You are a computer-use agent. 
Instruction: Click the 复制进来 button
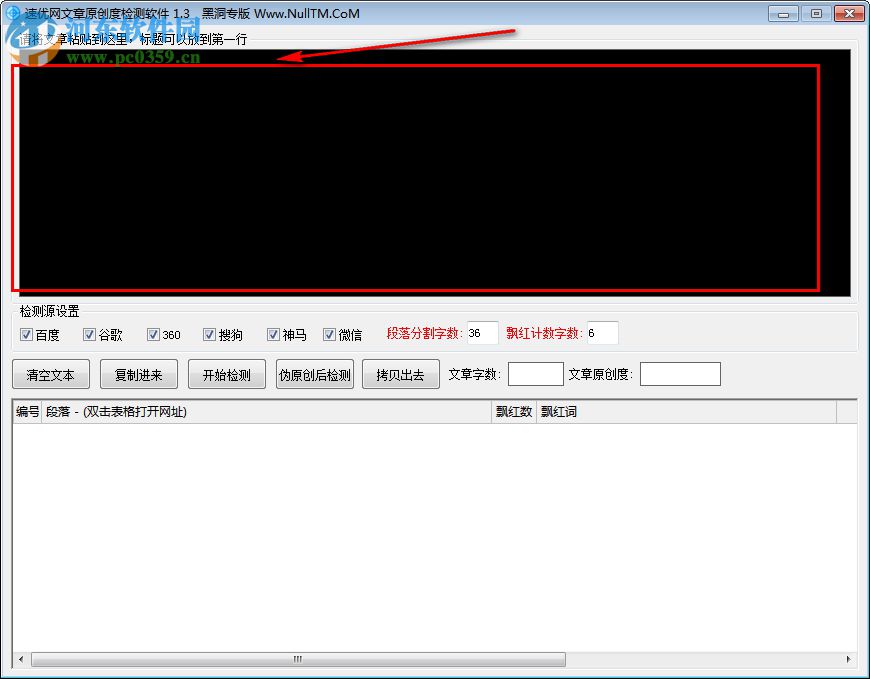[139, 374]
